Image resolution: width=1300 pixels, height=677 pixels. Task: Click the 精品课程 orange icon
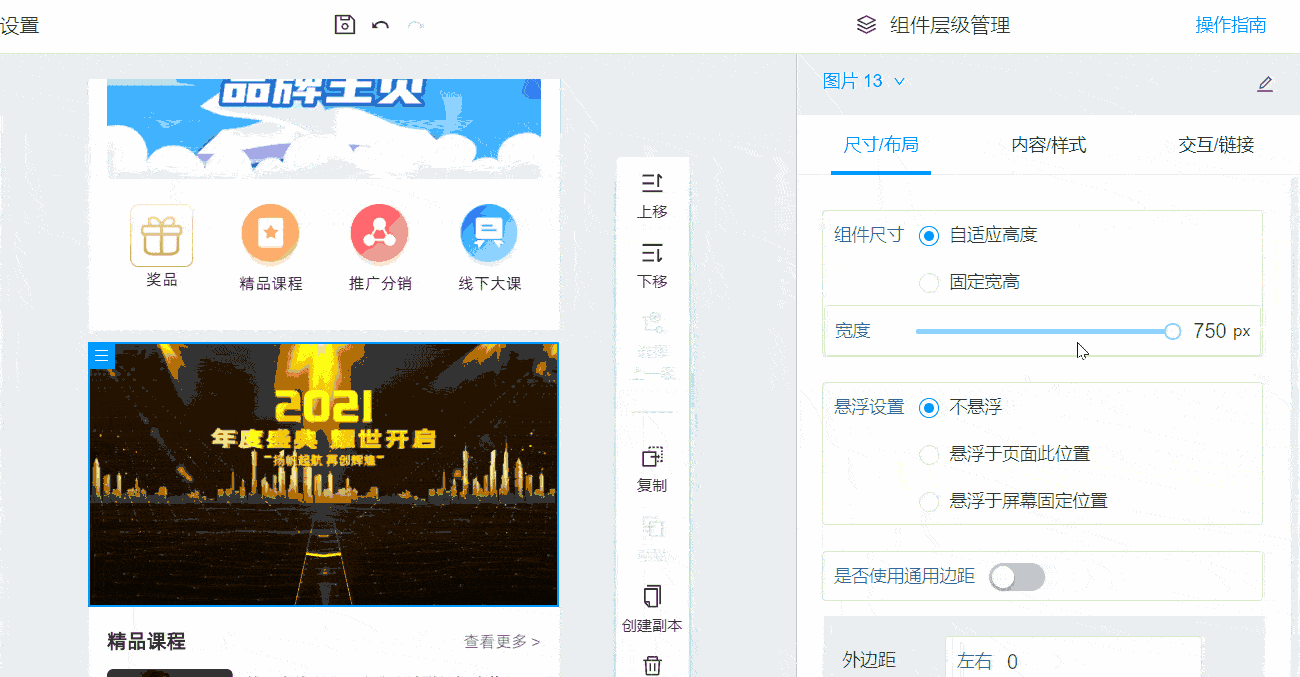click(270, 234)
